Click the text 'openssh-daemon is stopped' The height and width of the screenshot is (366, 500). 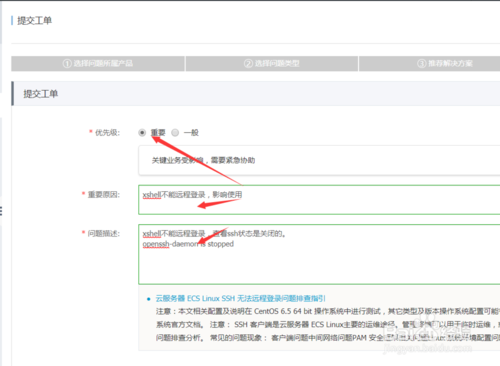pyautogui.click(x=188, y=244)
